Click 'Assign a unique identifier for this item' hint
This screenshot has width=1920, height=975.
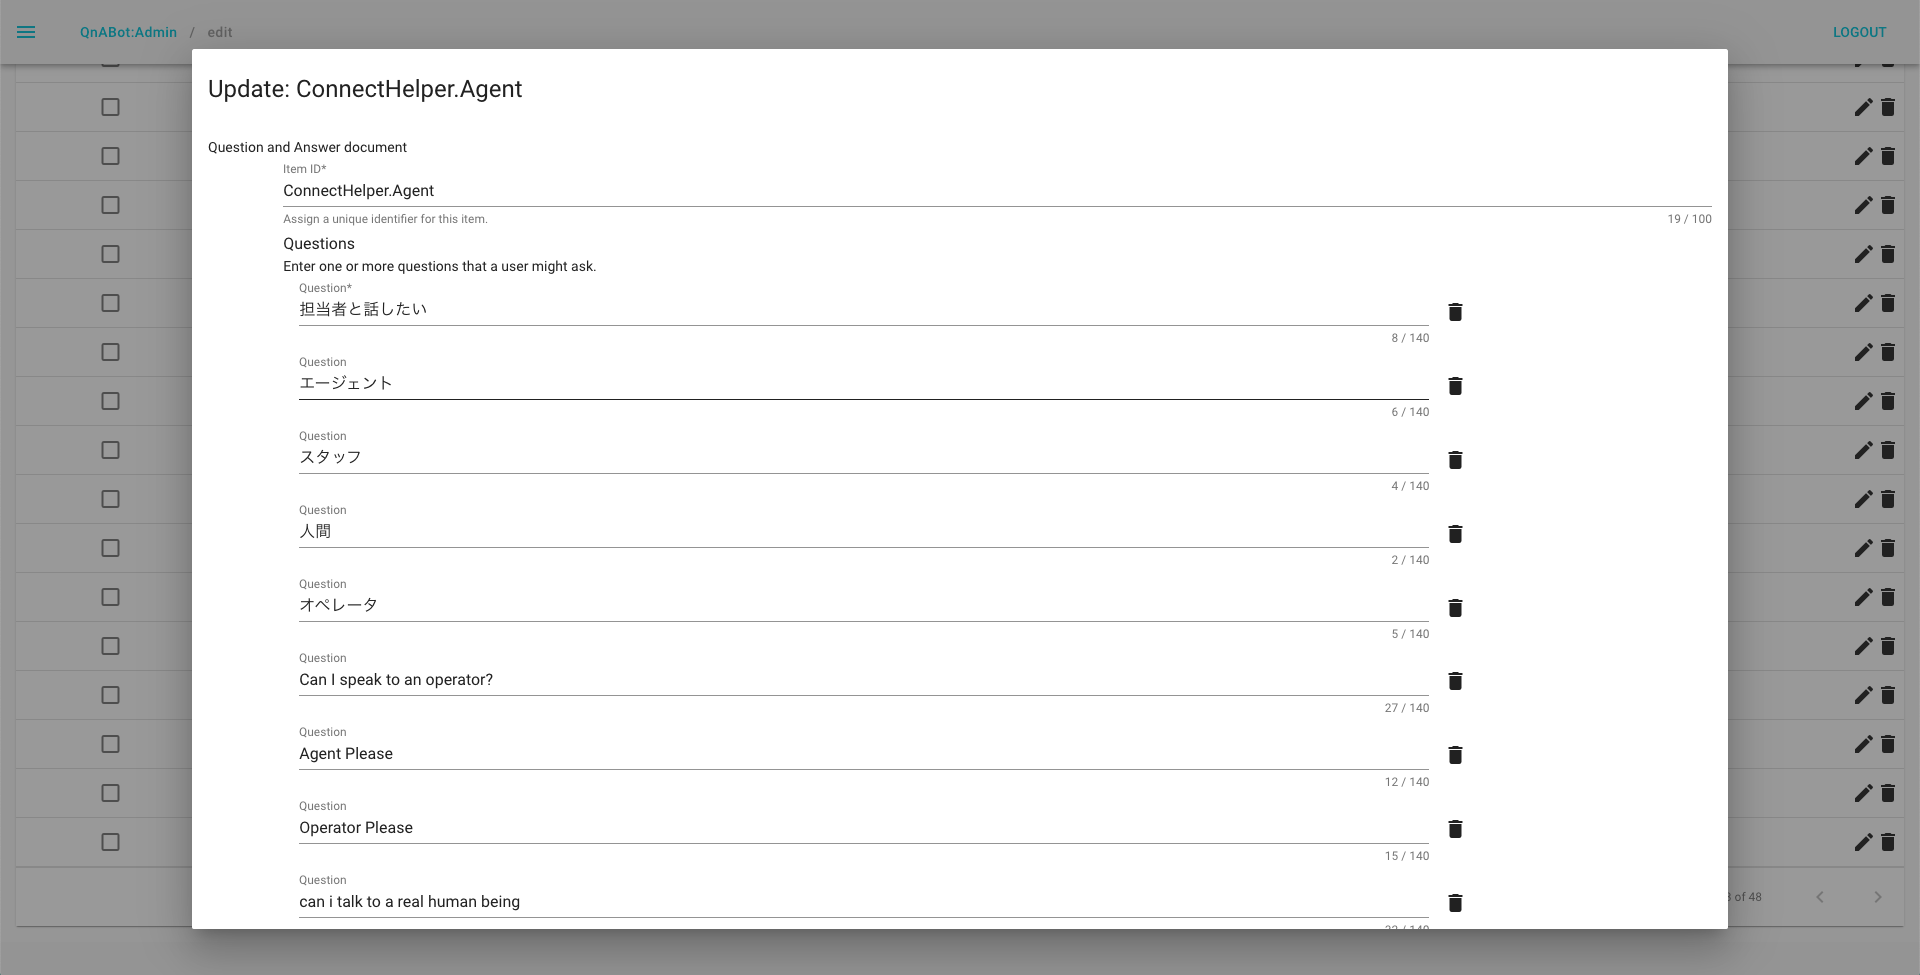tap(385, 219)
